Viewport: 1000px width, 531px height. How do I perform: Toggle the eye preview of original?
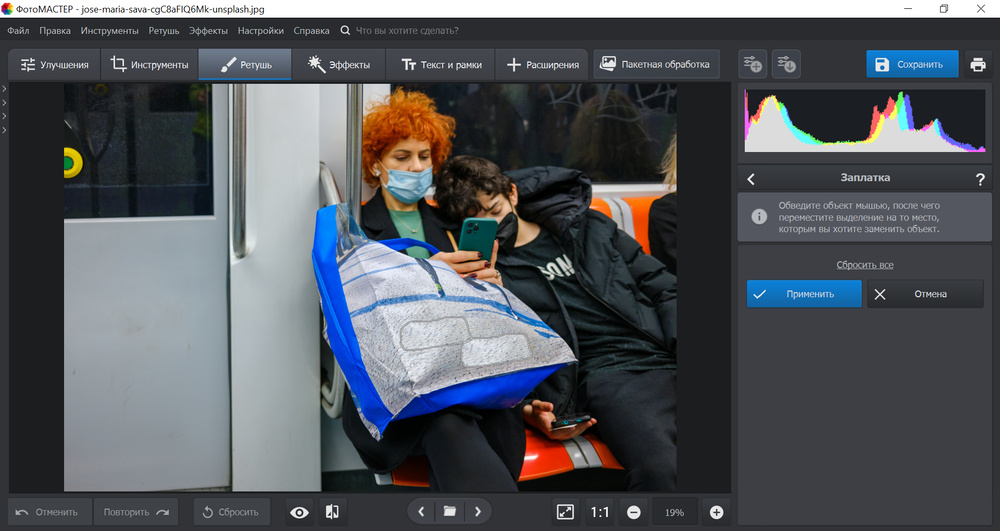[299, 512]
